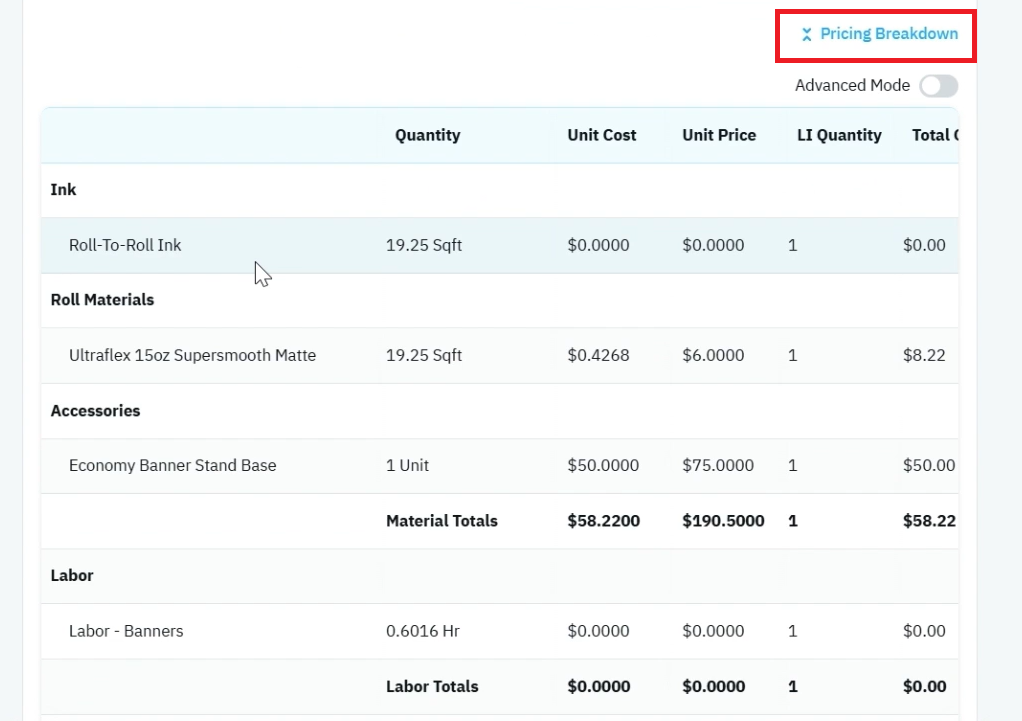Image resolution: width=1022 pixels, height=721 pixels.
Task: Click the Material Totals unit price $190.5000
Action: tap(723, 521)
